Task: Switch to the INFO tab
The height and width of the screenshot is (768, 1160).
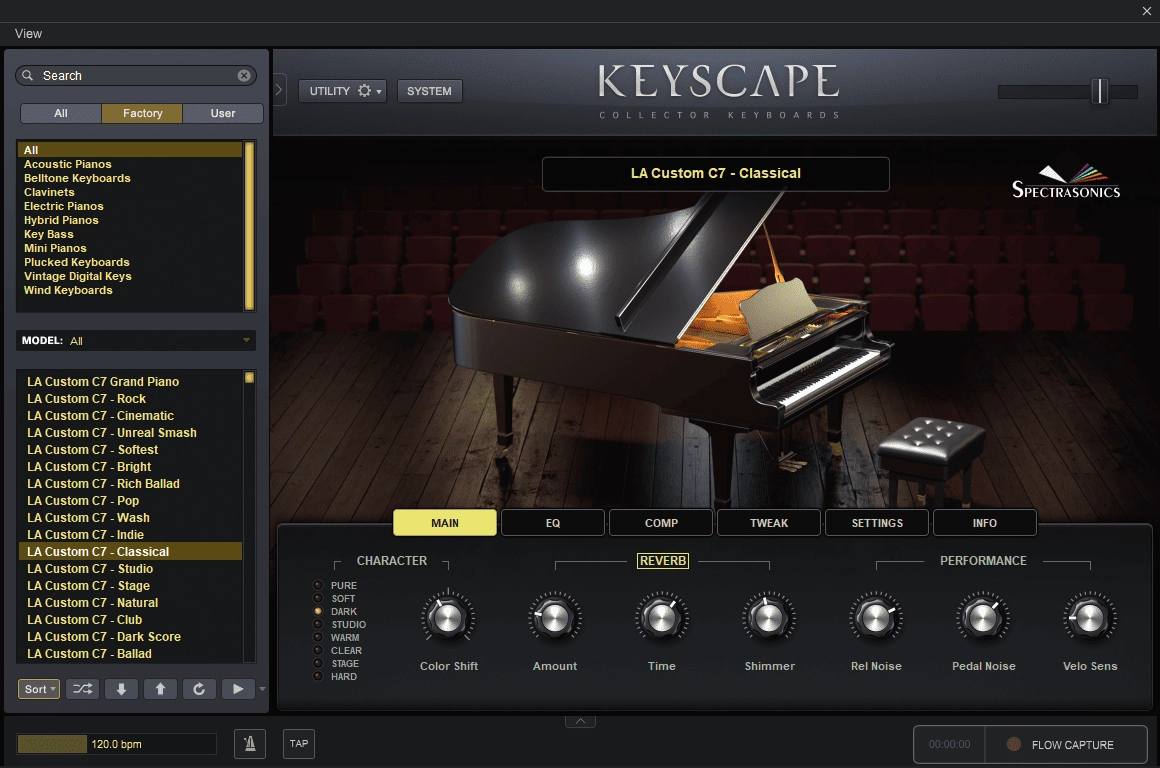Action: click(985, 522)
